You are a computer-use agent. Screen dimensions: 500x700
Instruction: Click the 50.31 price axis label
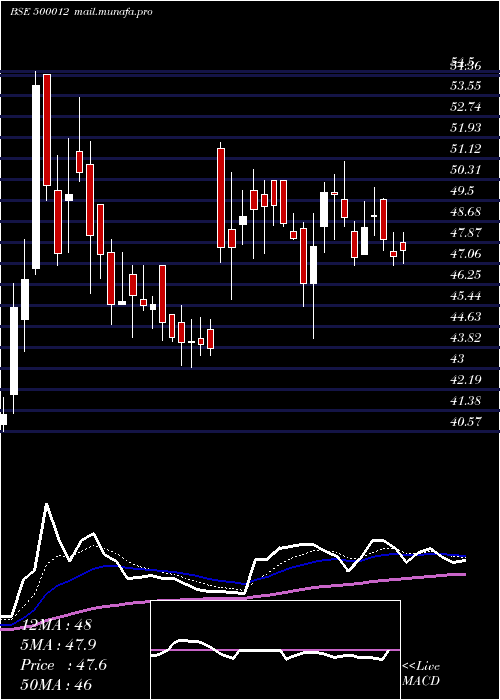point(466,170)
